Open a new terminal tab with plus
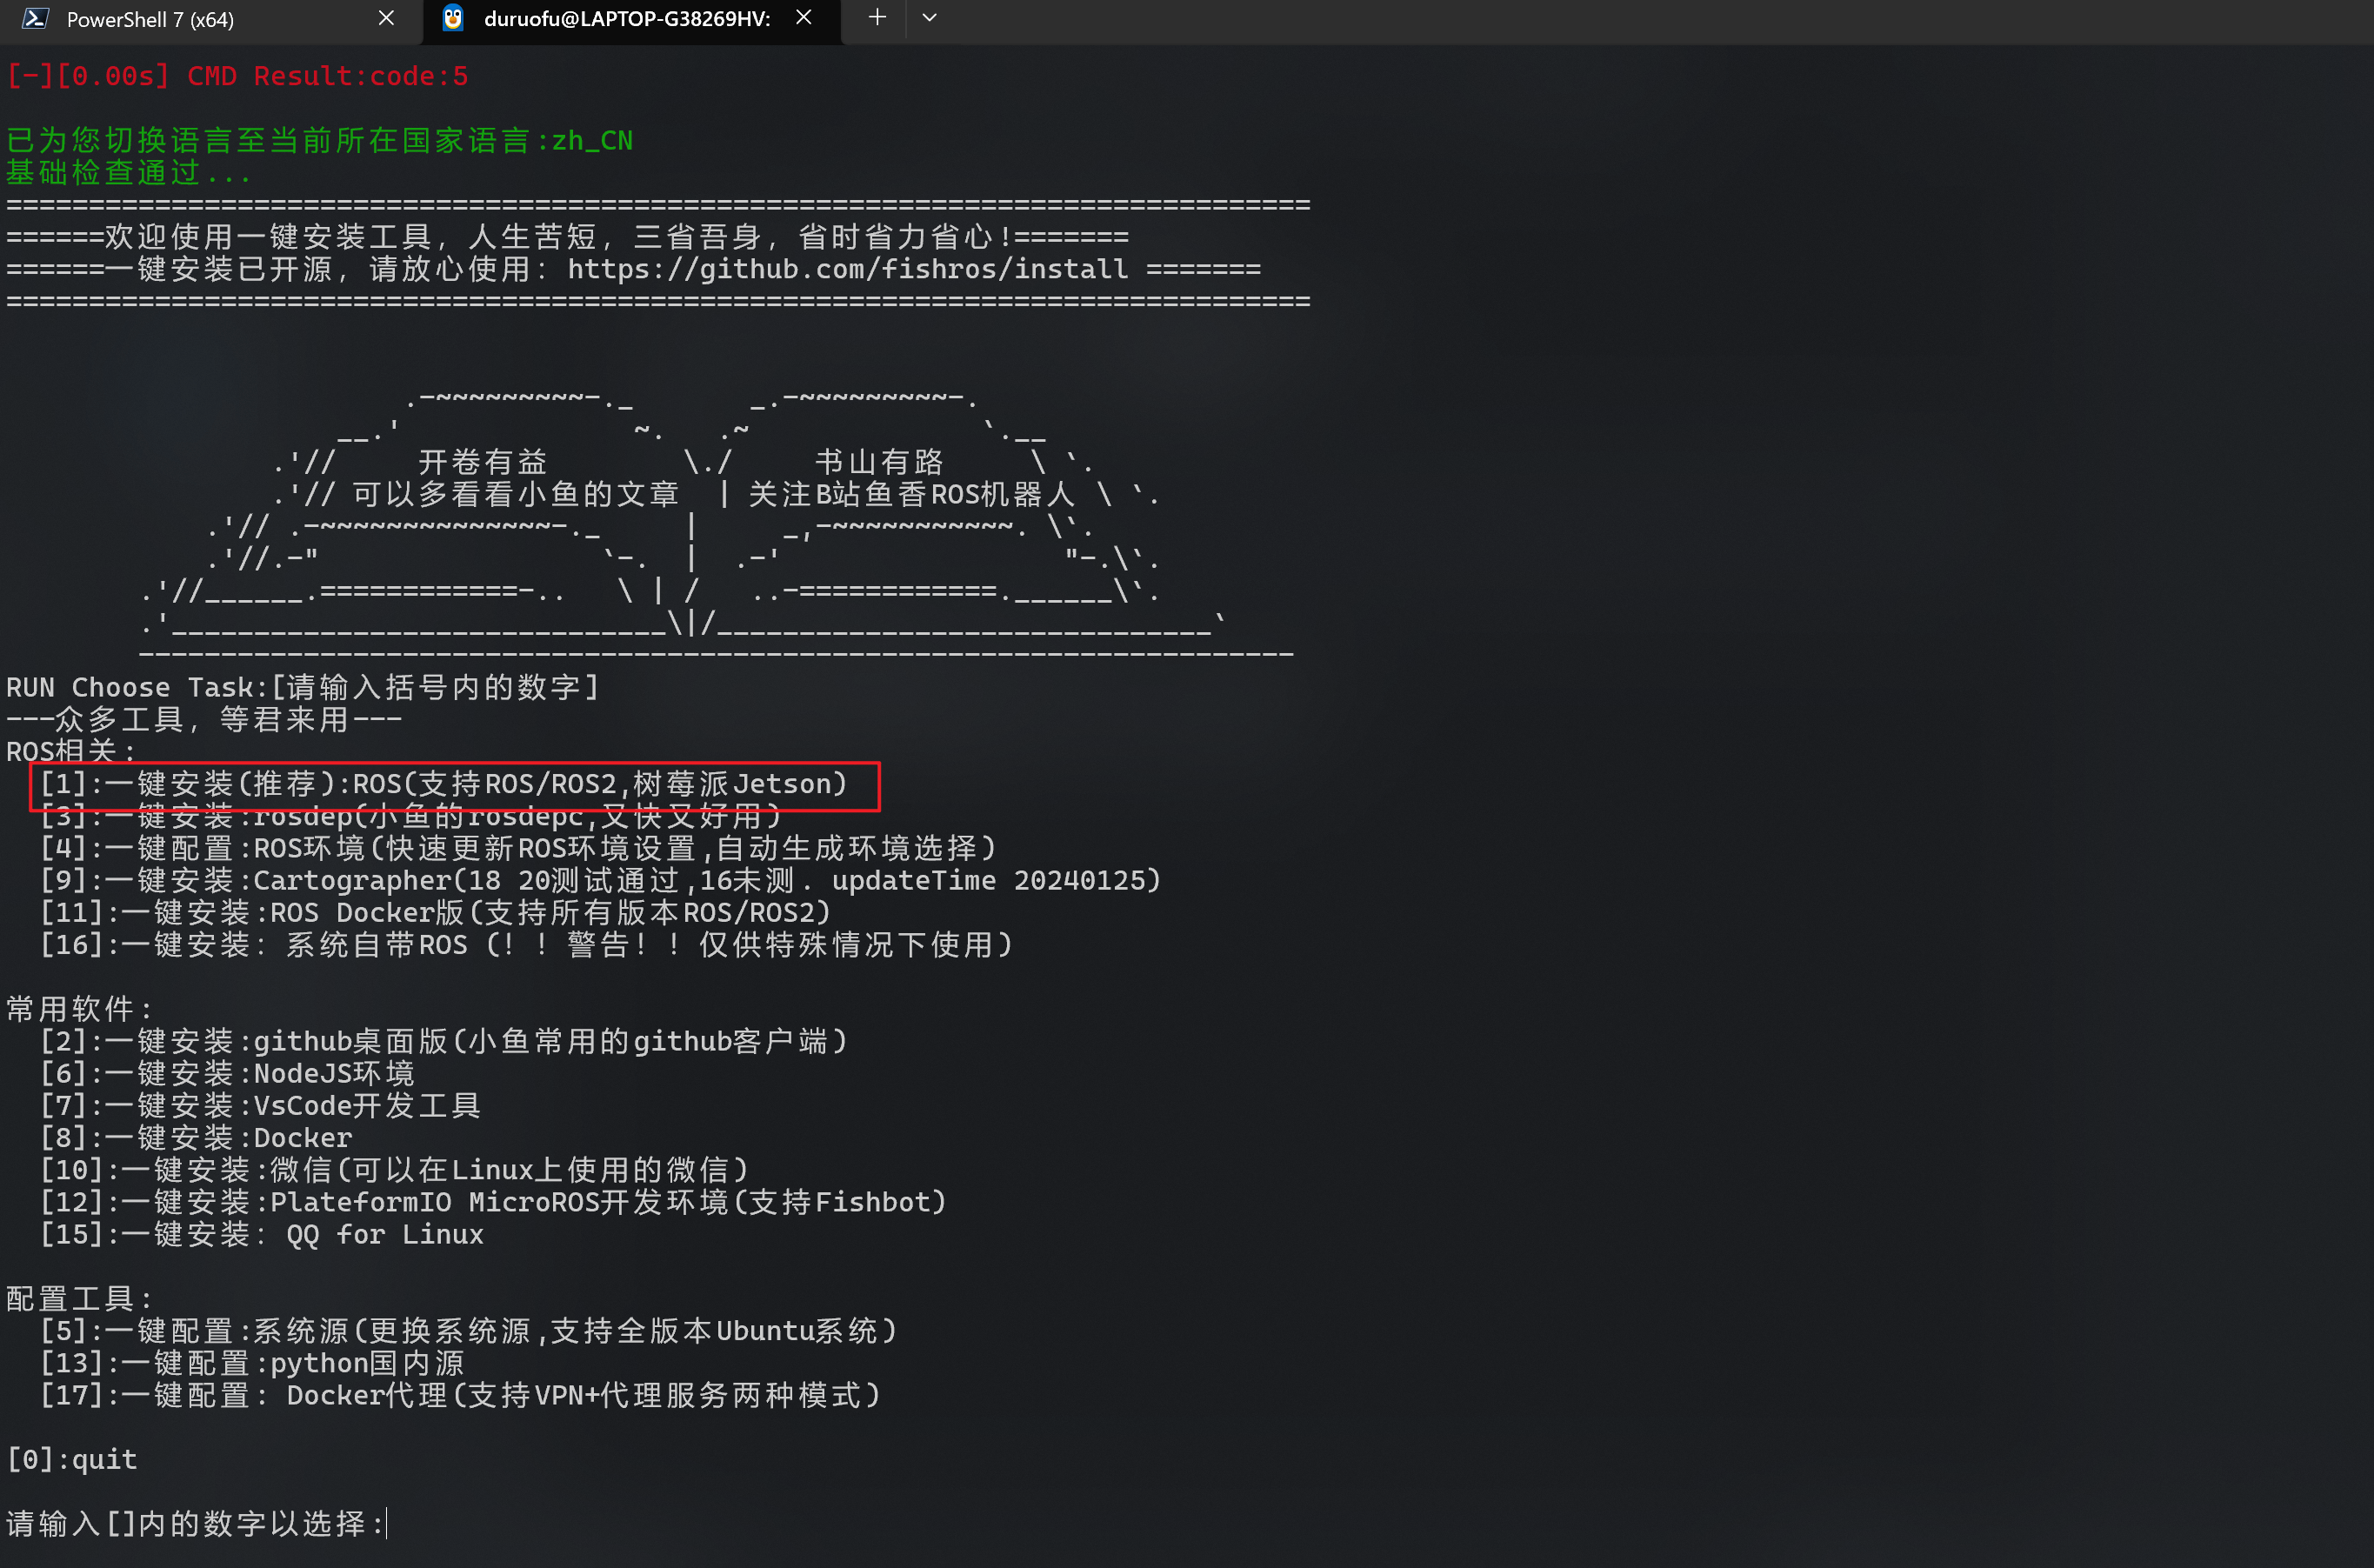This screenshot has height=1568, width=2374. click(877, 18)
